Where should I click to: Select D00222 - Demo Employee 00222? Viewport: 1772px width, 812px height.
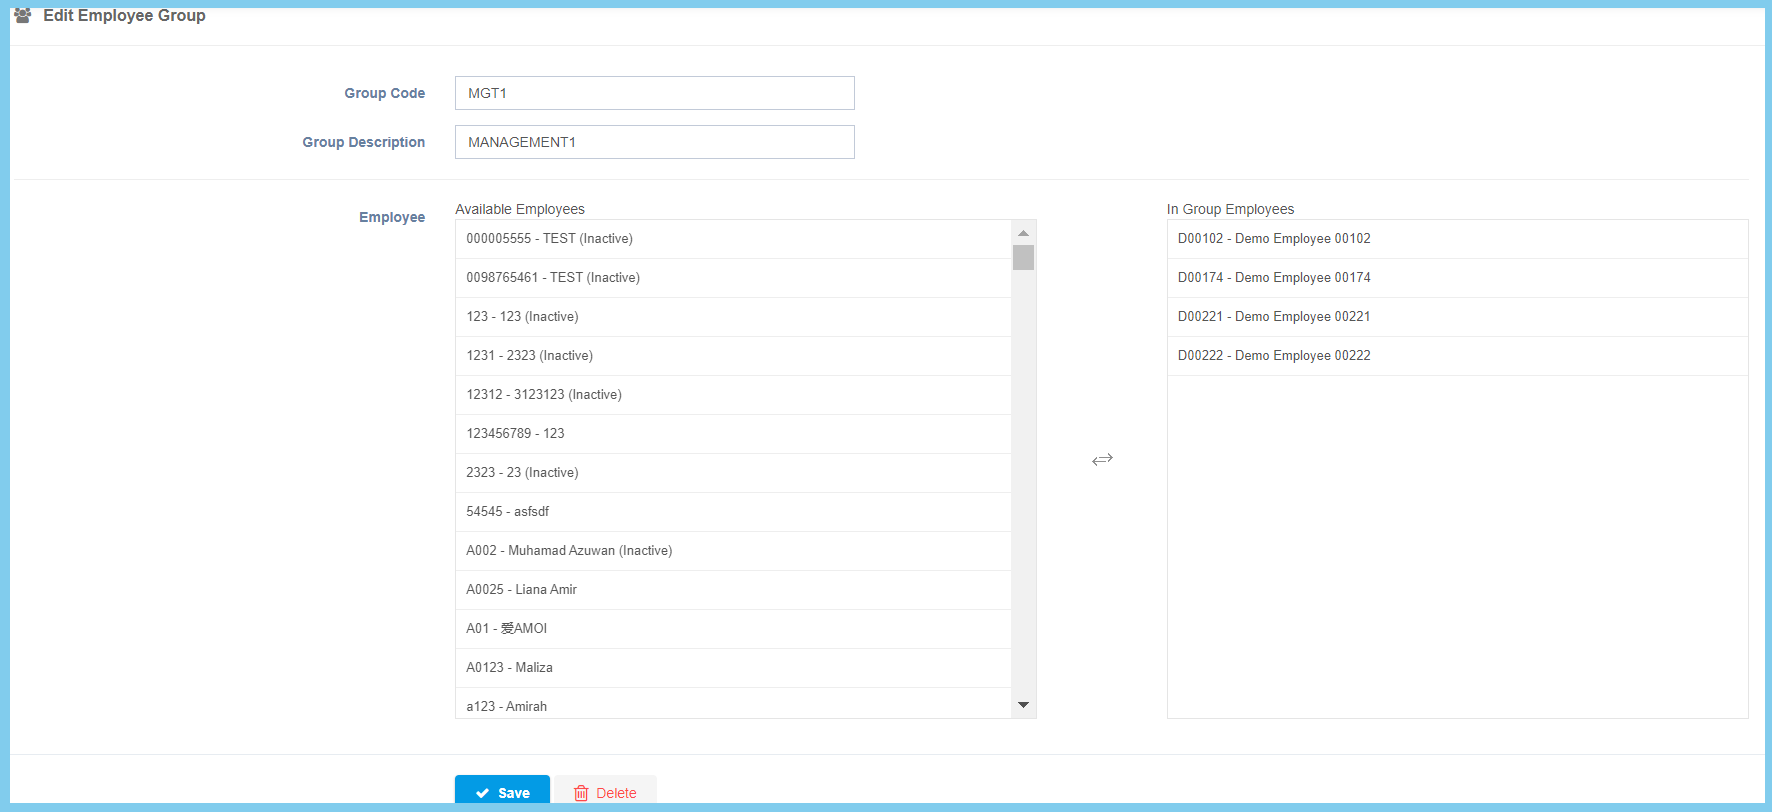click(x=1456, y=356)
